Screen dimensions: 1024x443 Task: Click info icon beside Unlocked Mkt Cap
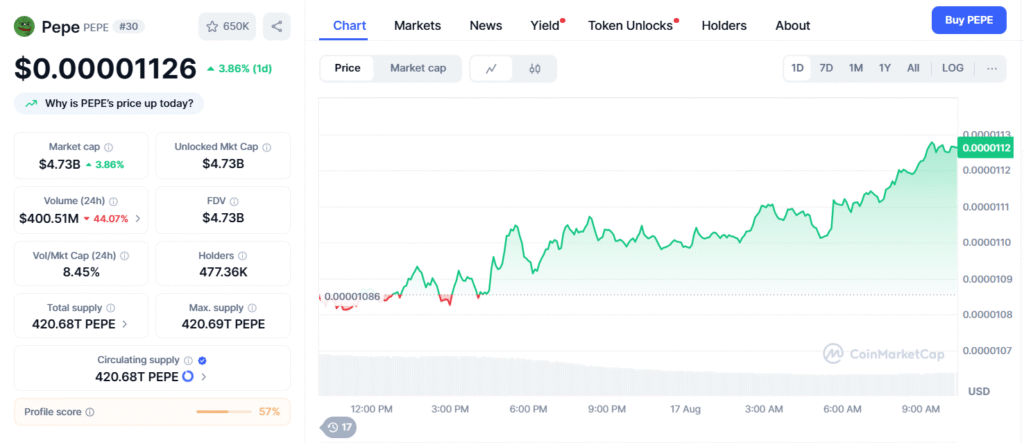coord(267,148)
